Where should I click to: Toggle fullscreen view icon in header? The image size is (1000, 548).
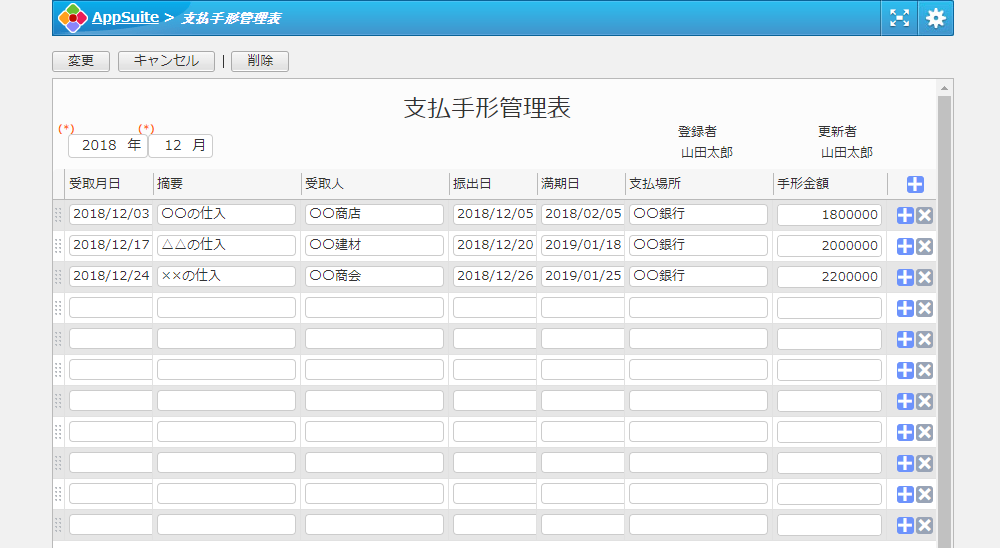click(900, 18)
